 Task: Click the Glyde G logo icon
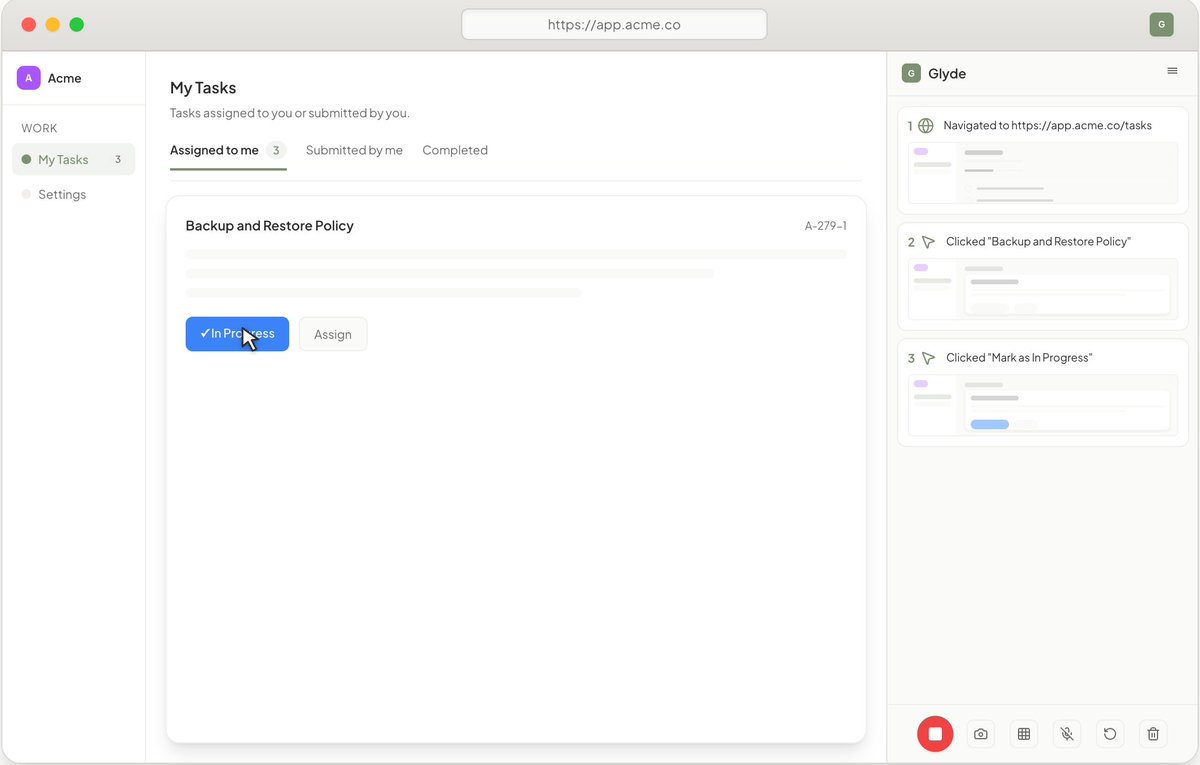click(x=911, y=73)
